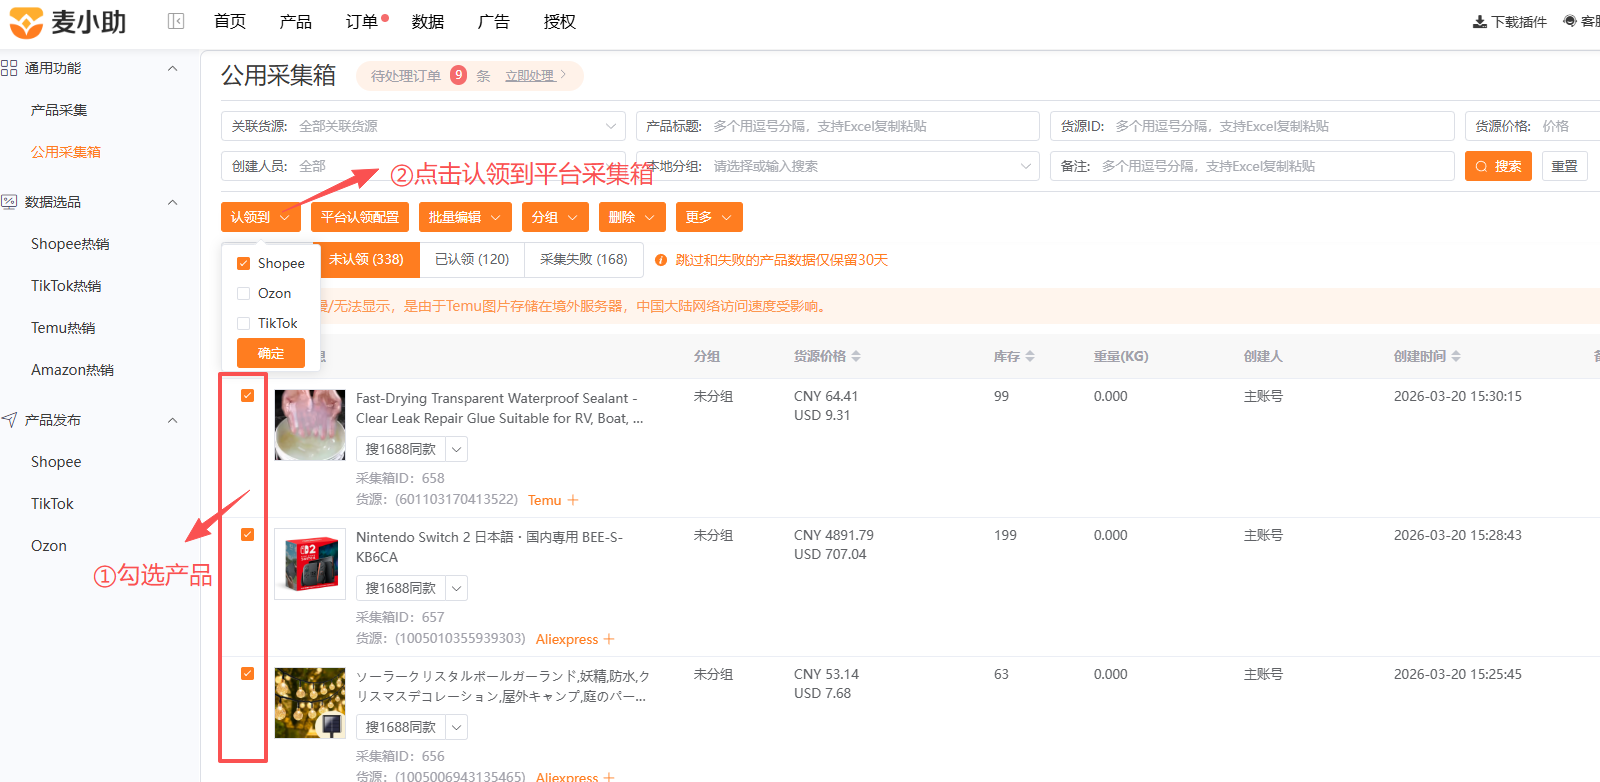Screen dimensions: 1600x782
Task: Open the 删除 dropdown button
Action: 632,217
